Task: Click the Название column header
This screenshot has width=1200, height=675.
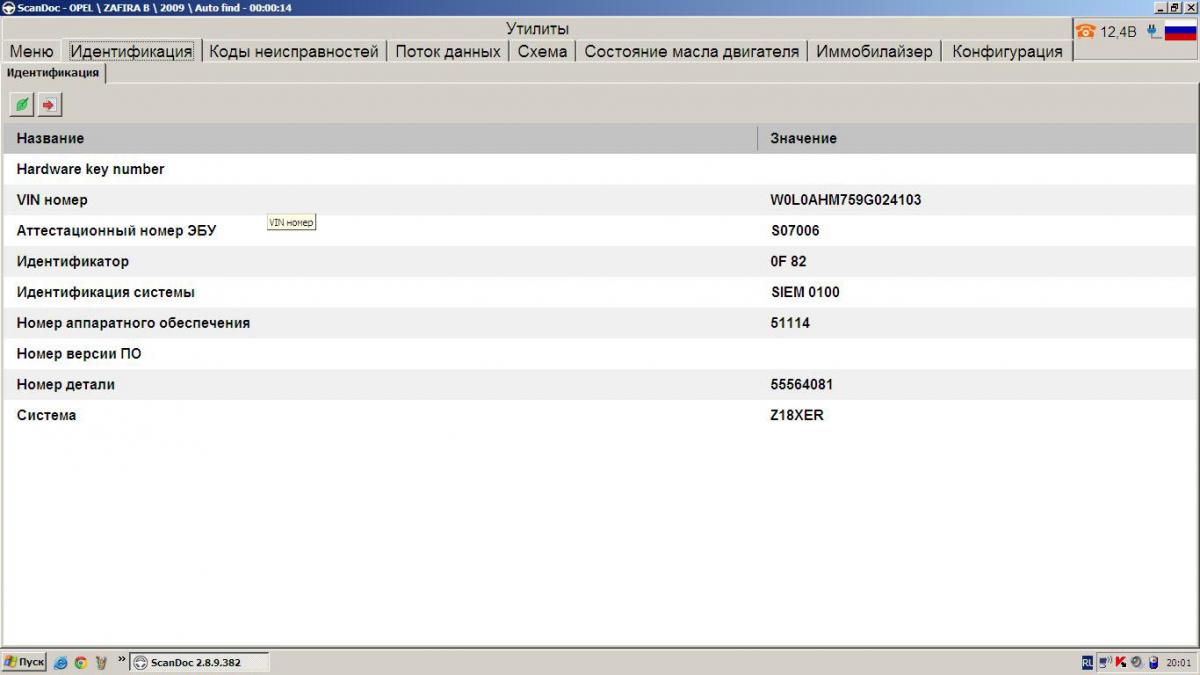Action: point(379,138)
